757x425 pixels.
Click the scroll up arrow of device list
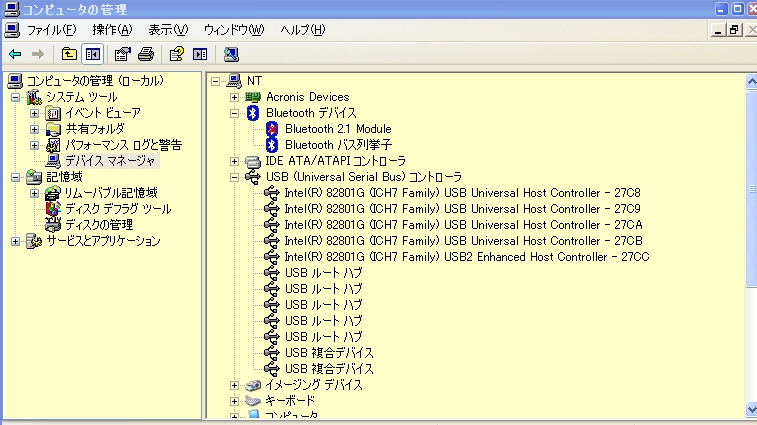click(752, 81)
